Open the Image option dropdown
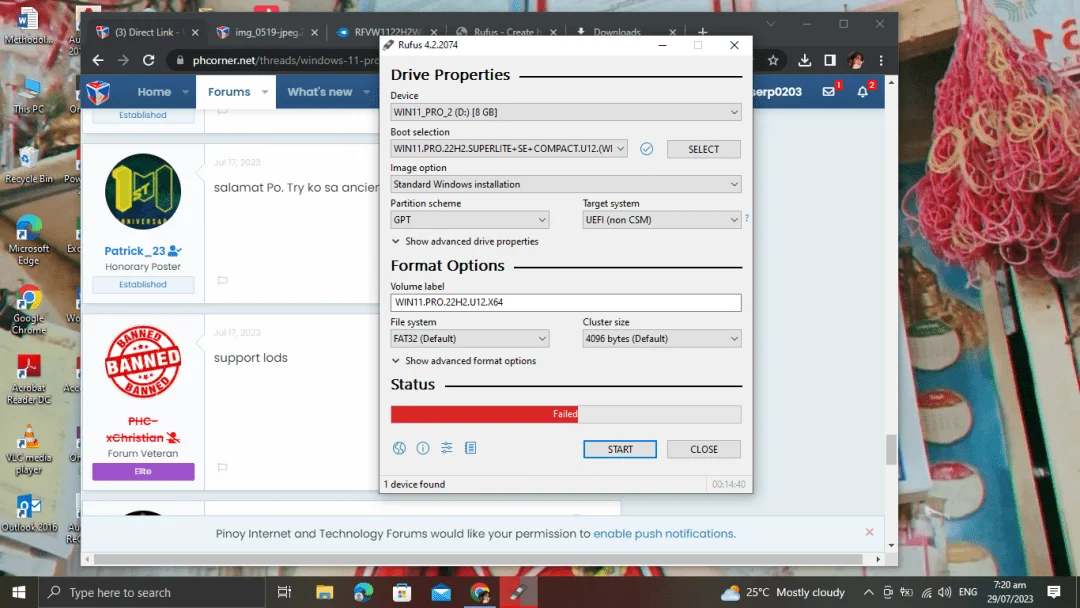The width and height of the screenshot is (1080, 608). (x=565, y=185)
